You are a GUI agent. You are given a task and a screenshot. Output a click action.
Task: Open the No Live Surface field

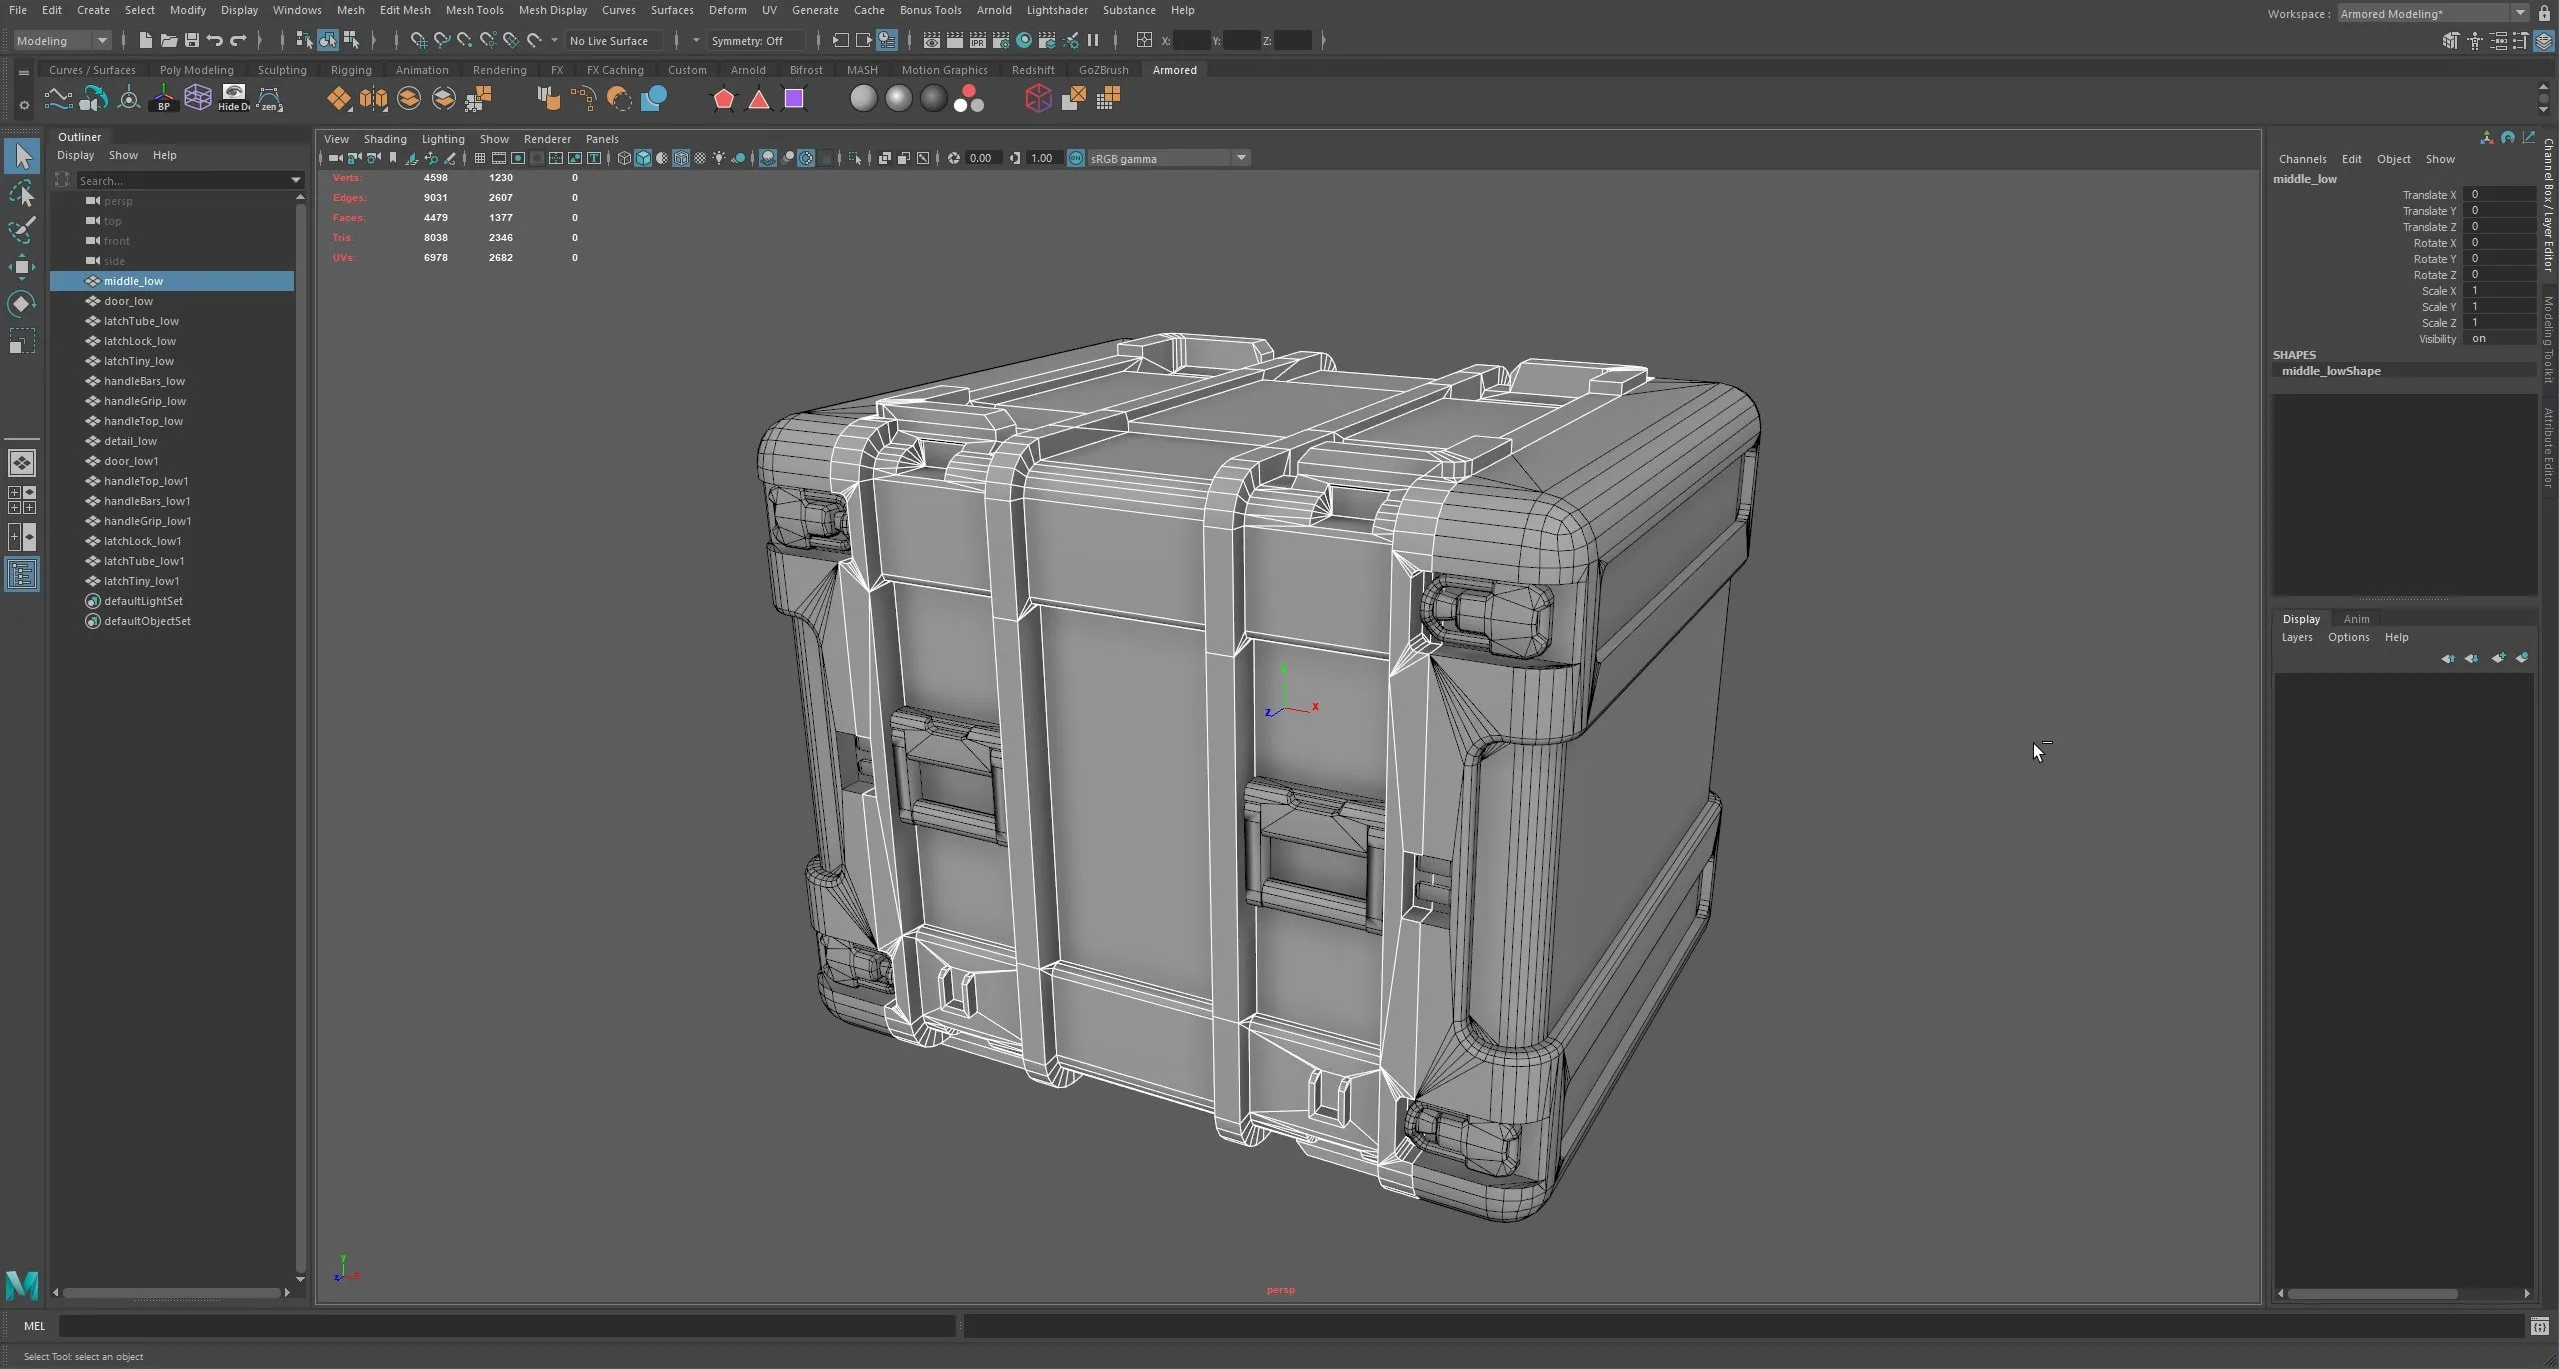tap(613, 40)
